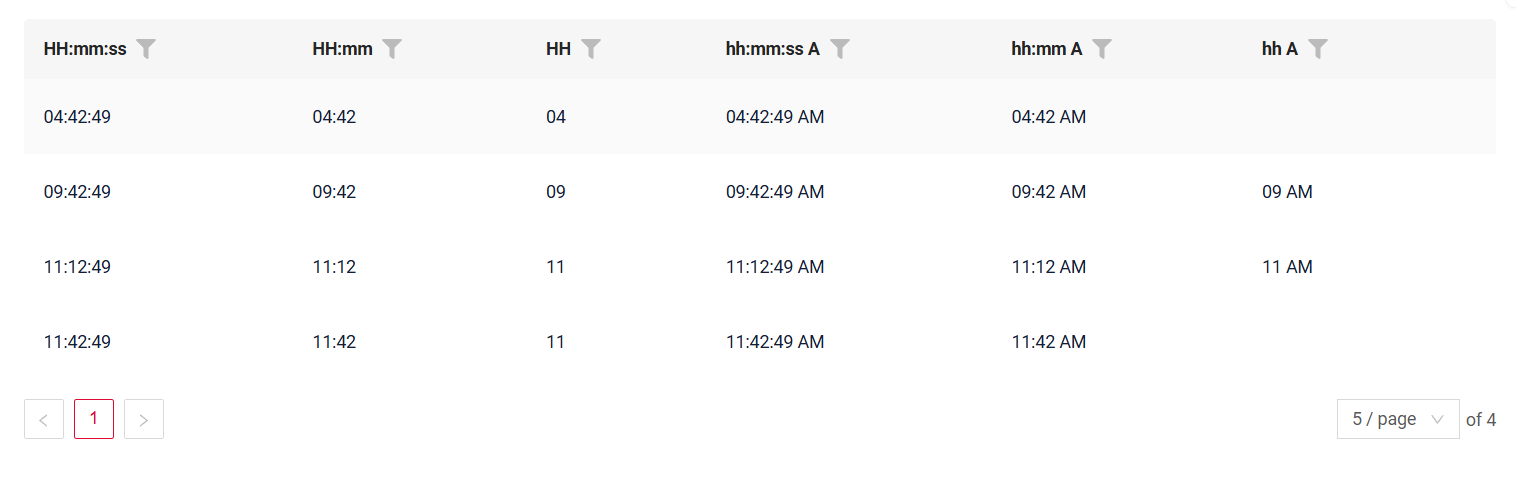1516x480 pixels.
Task: Select the 11:12 AM cell
Action: (x=1048, y=267)
